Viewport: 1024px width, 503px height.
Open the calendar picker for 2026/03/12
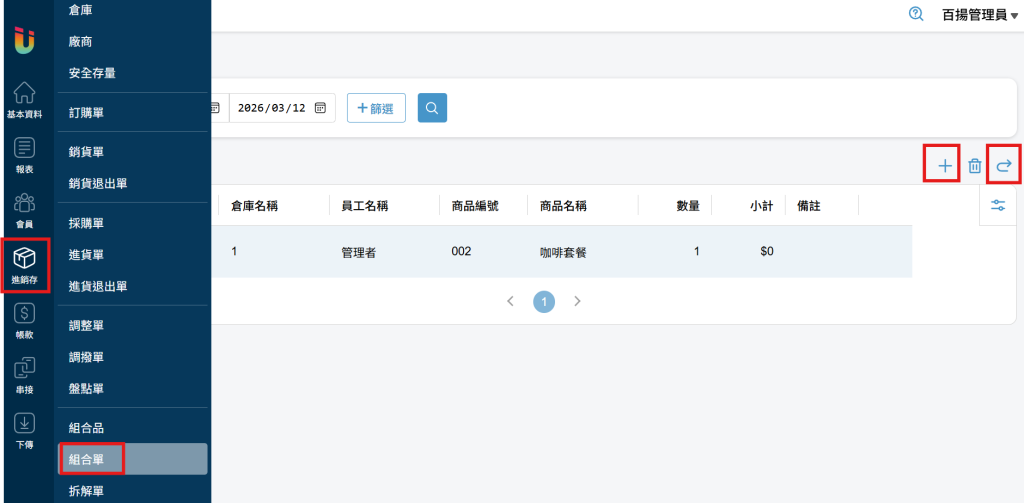tap(320, 108)
